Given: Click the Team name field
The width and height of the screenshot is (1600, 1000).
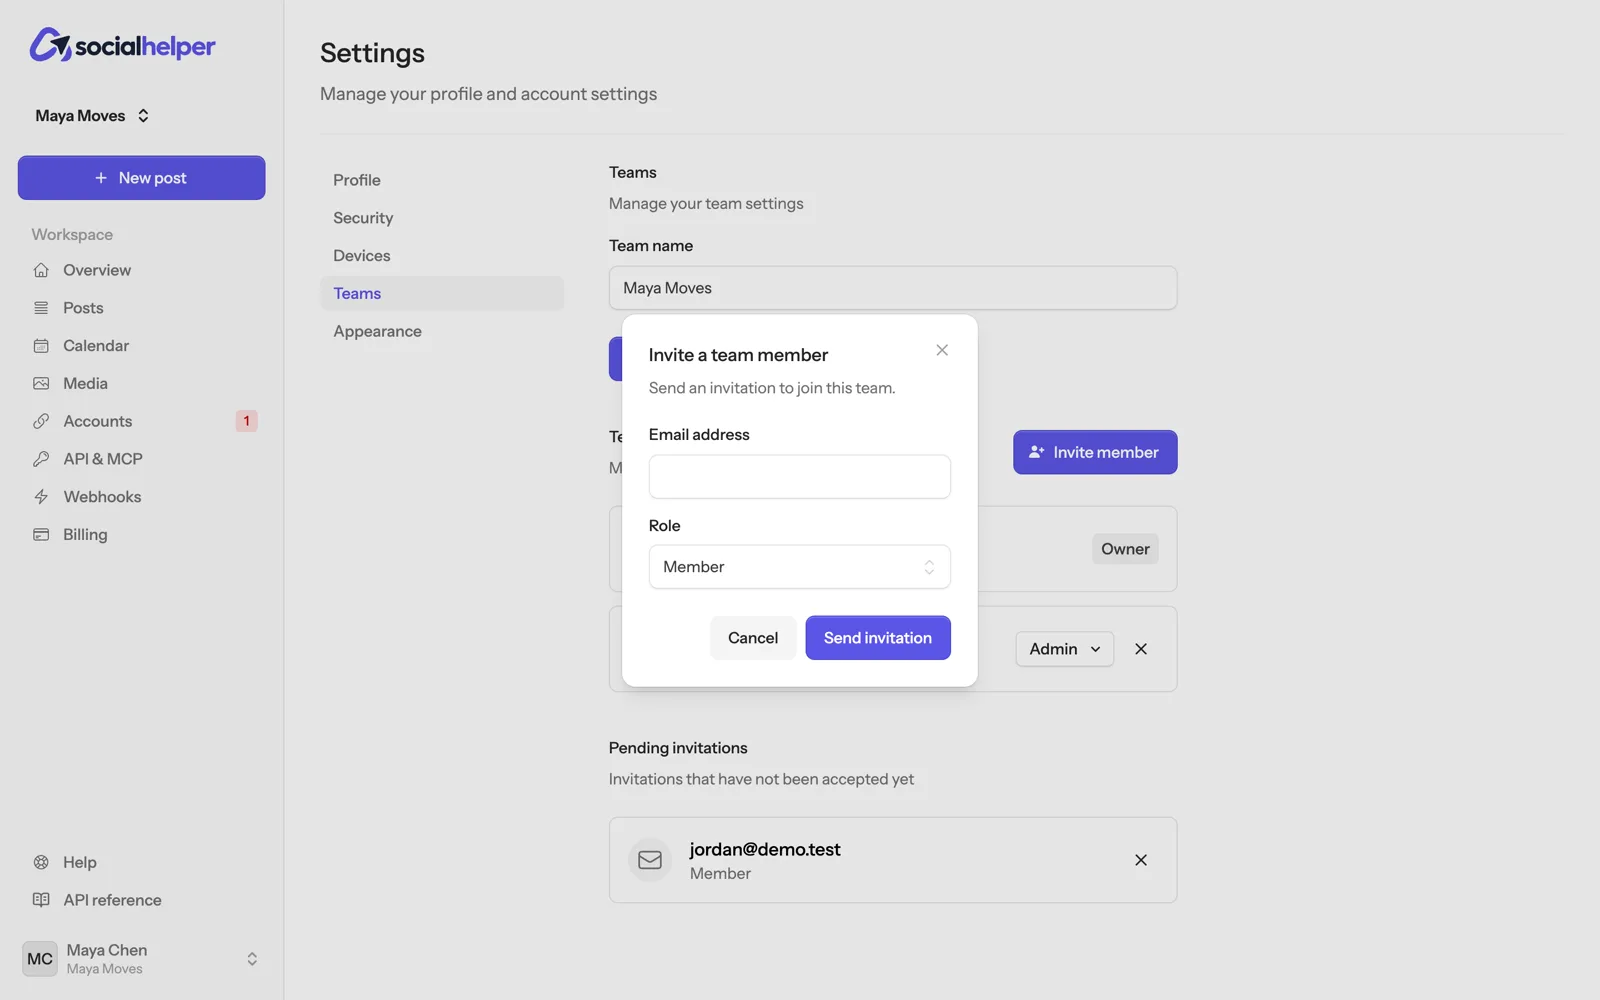Looking at the screenshot, I should click(x=893, y=288).
